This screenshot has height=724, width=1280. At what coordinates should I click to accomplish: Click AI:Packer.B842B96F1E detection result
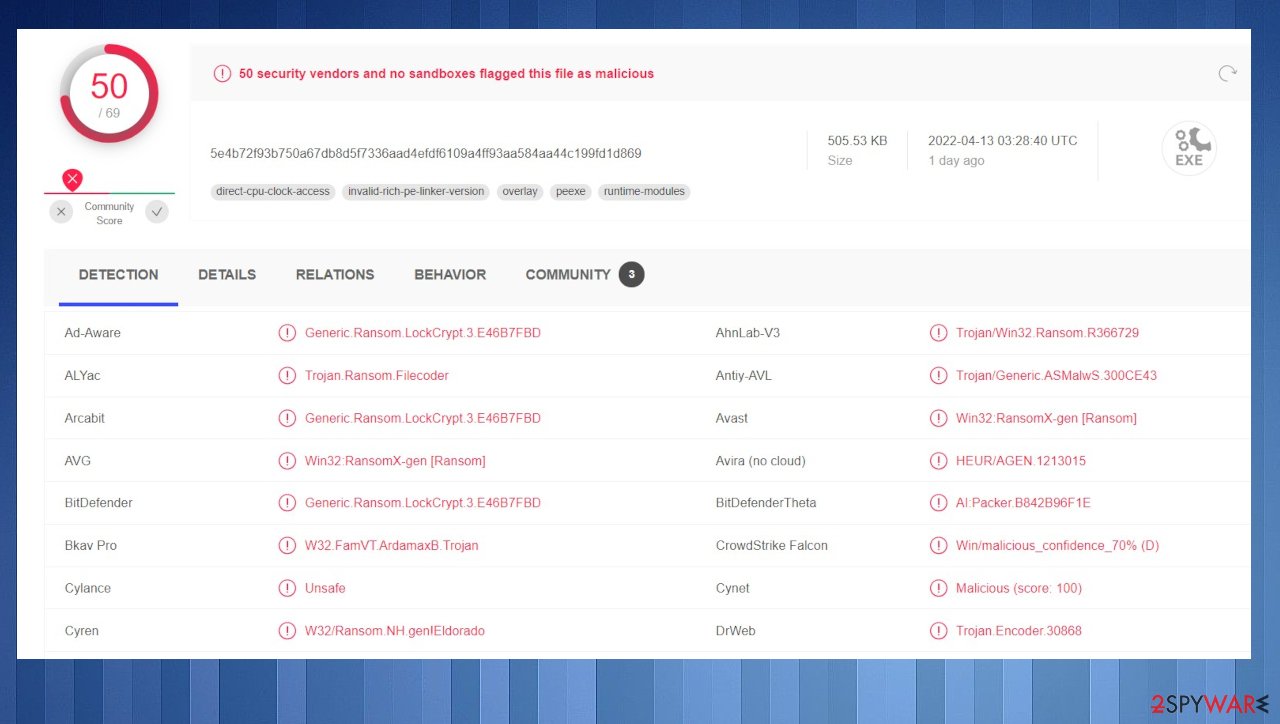point(1023,503)
